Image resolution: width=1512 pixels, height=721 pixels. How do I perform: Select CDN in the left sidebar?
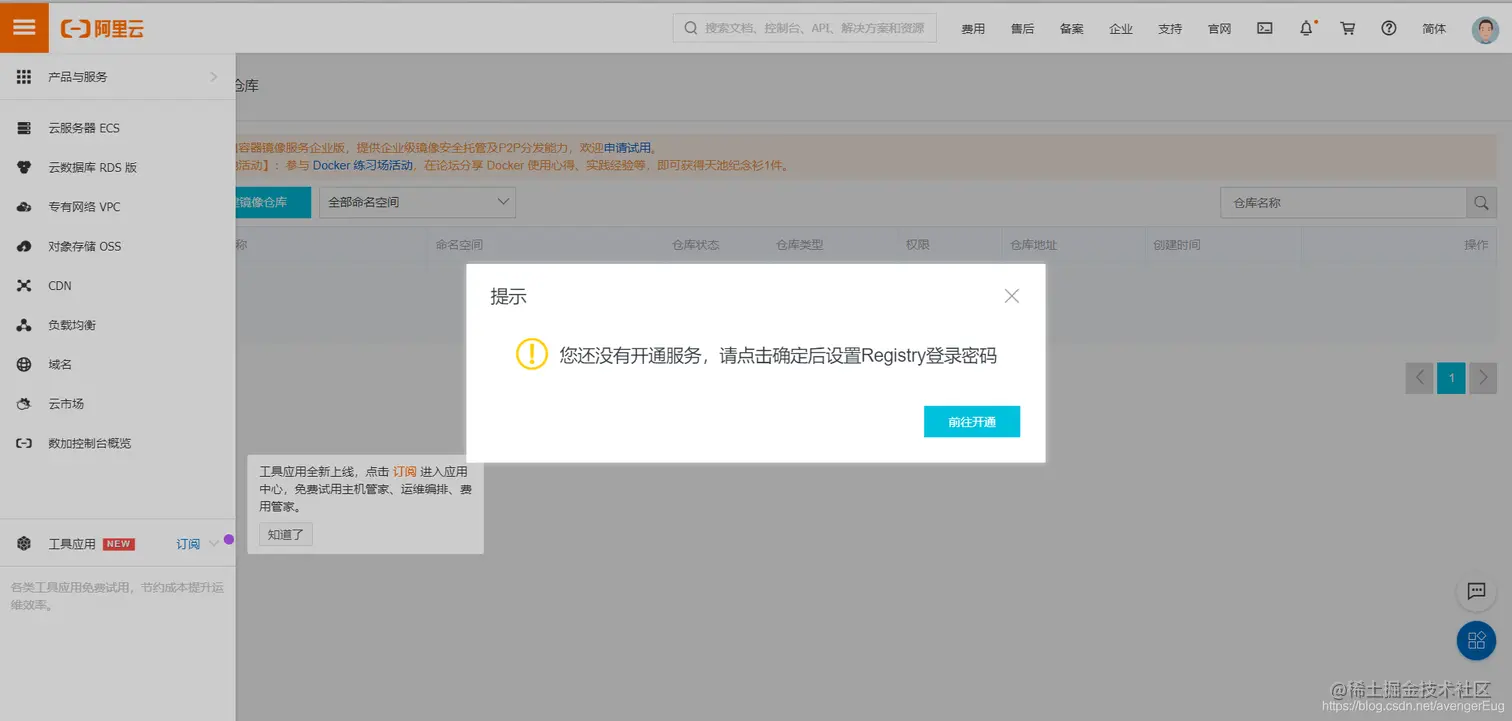60,285
